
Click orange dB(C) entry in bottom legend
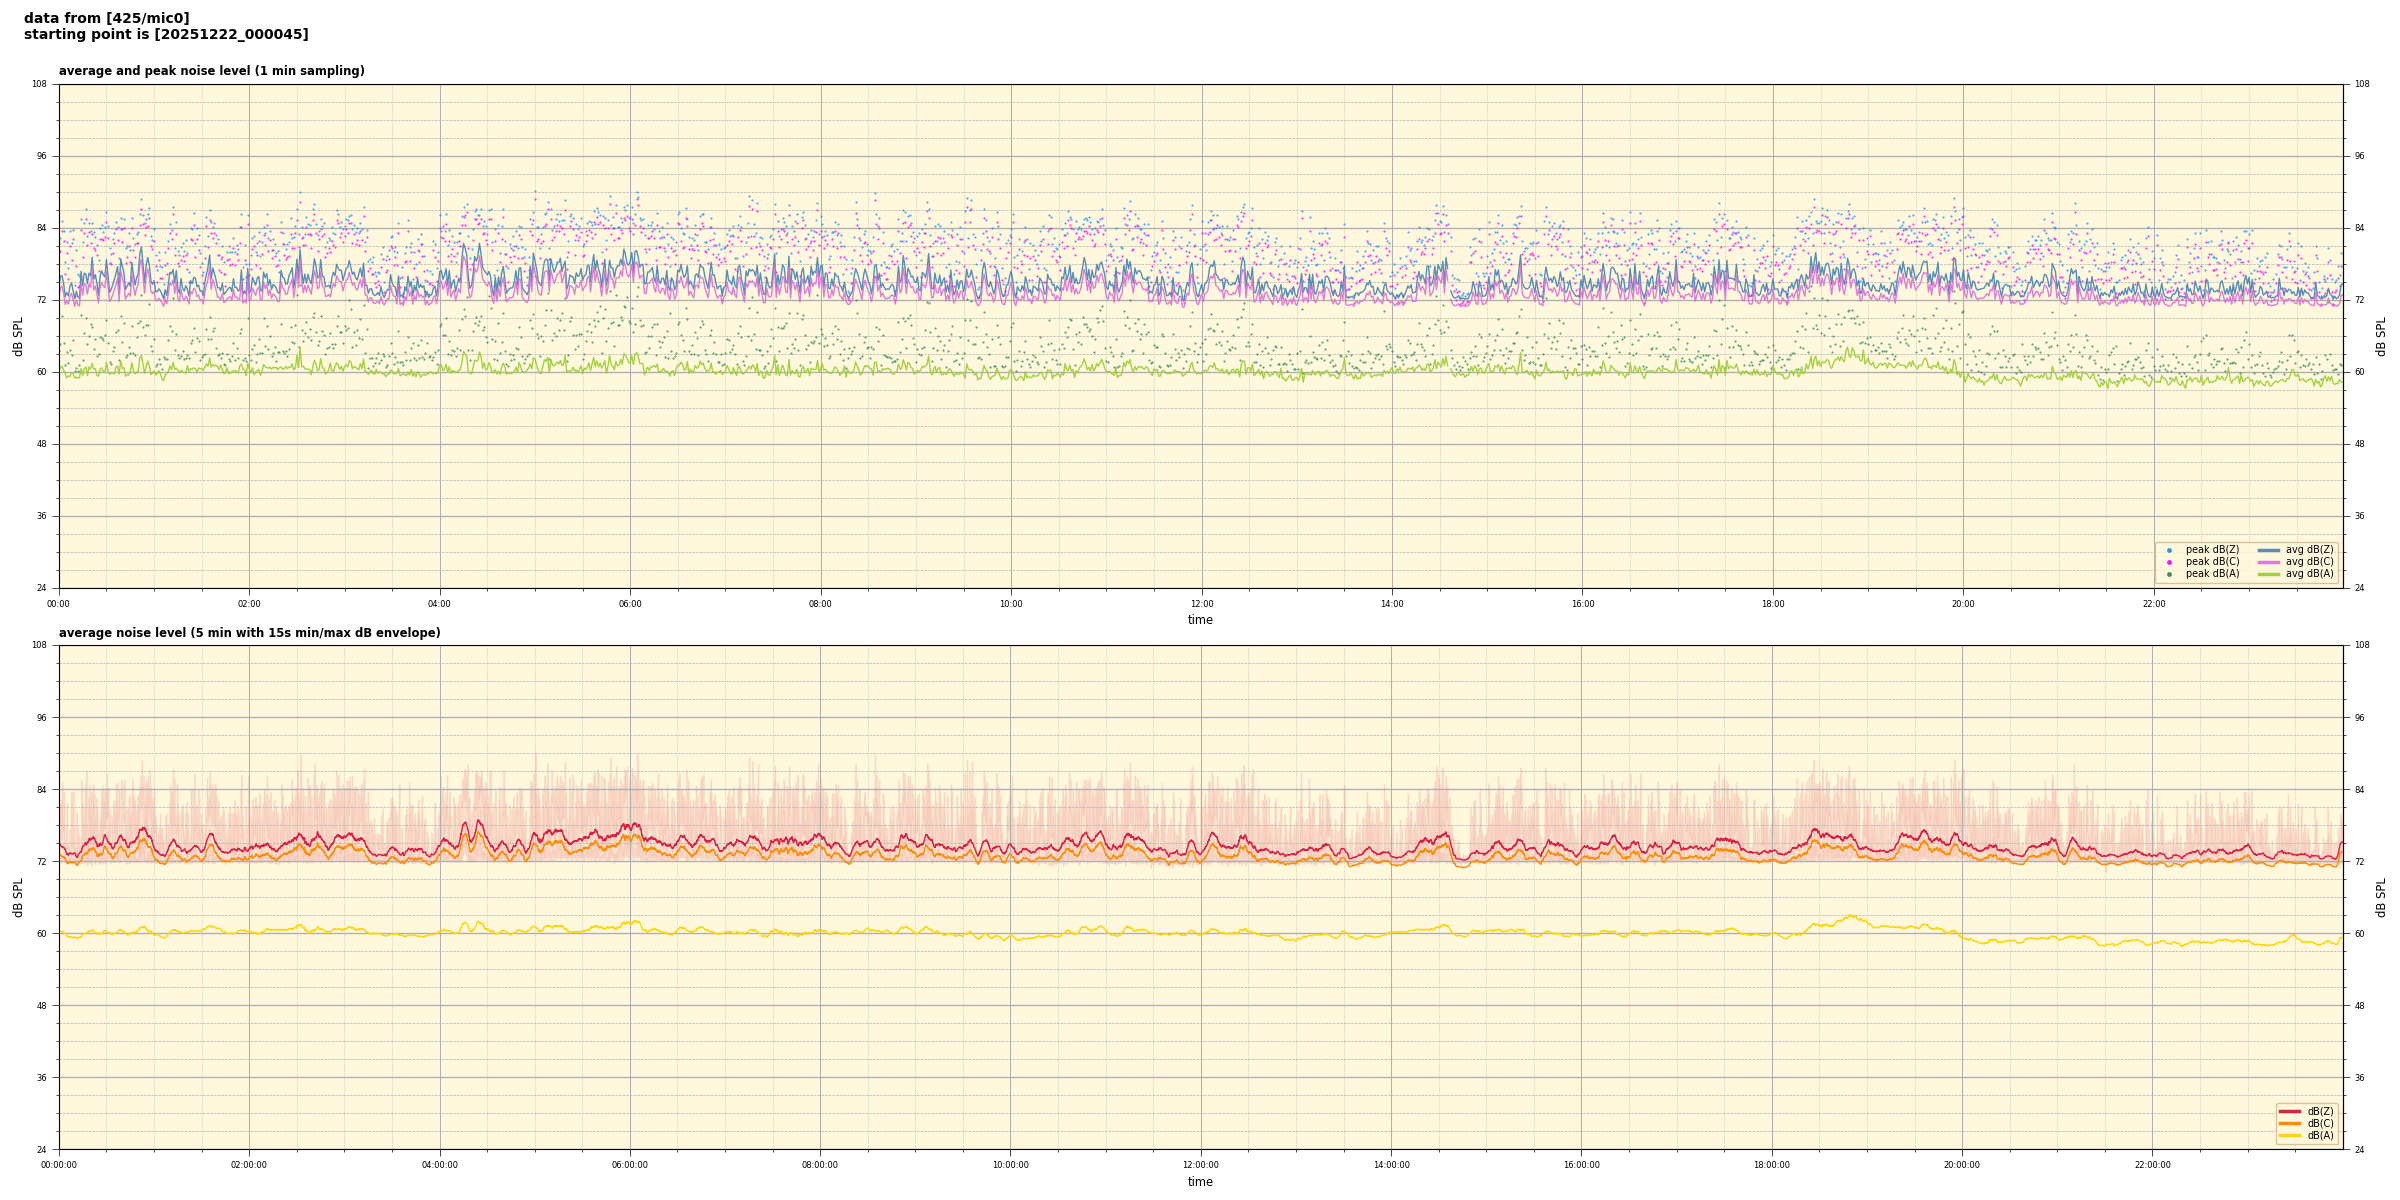pos(2289,1123)
